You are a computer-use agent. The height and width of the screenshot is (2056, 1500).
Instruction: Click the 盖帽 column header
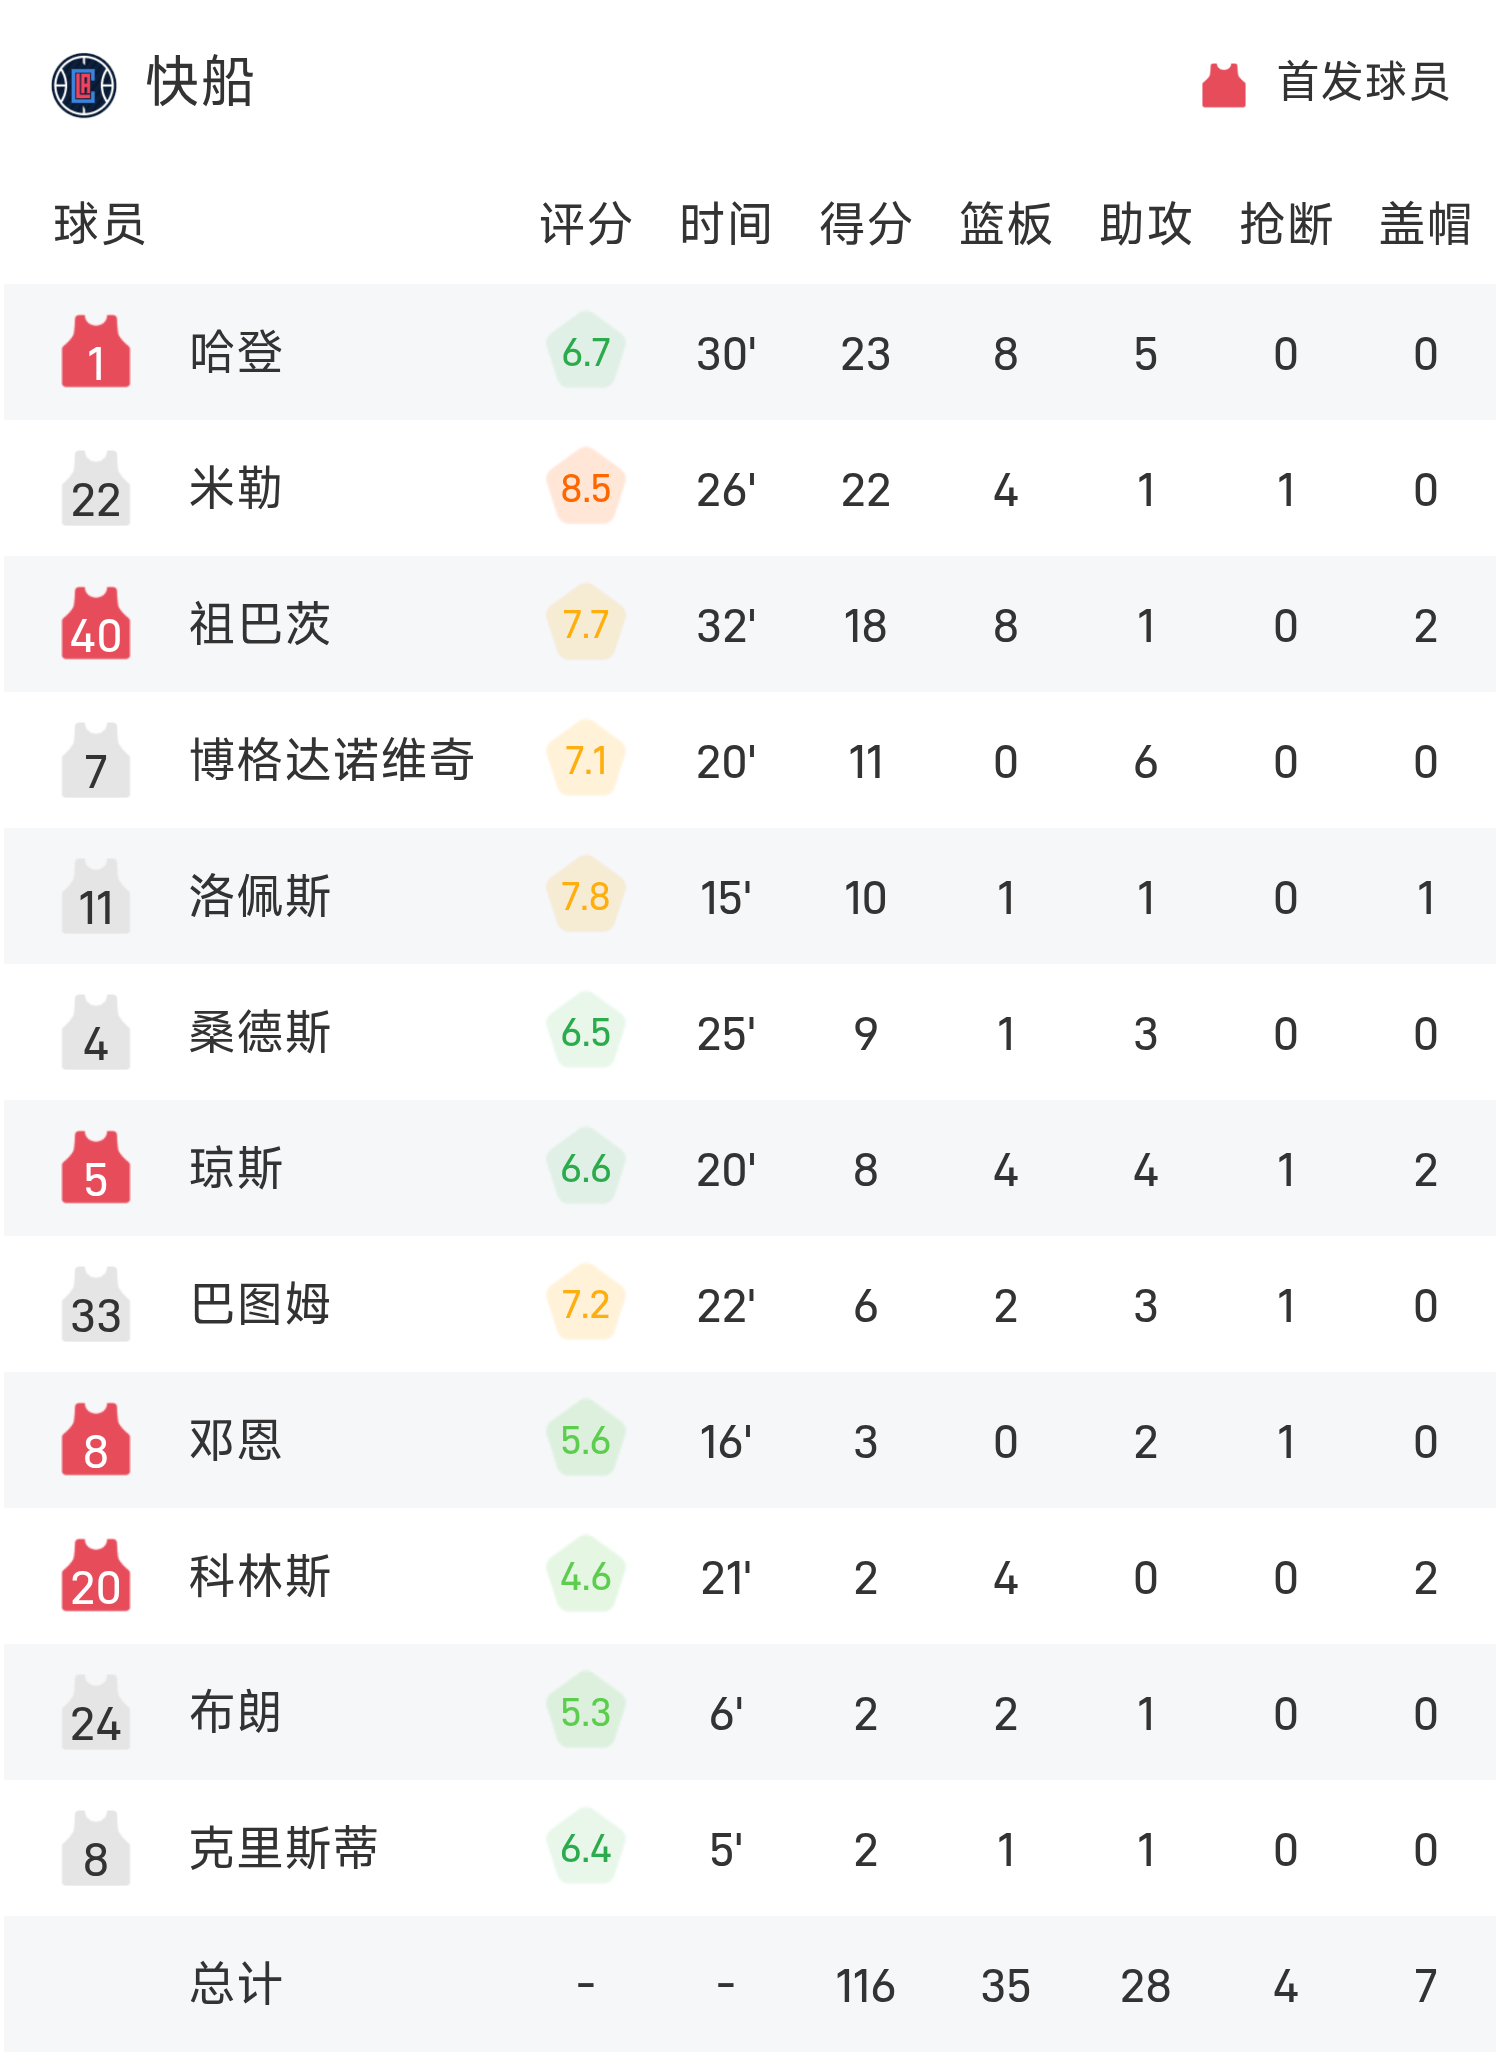(1425, 224)
